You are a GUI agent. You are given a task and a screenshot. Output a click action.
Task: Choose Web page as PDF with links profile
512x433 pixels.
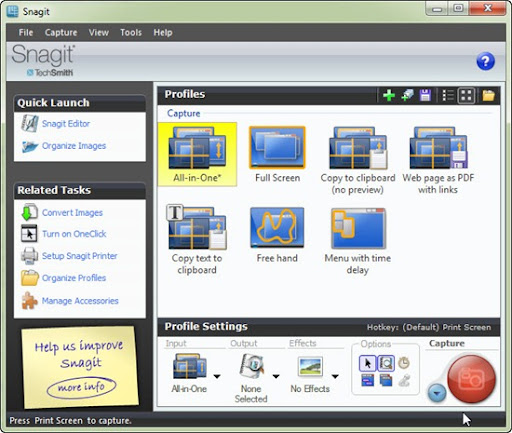pos(438,160)
